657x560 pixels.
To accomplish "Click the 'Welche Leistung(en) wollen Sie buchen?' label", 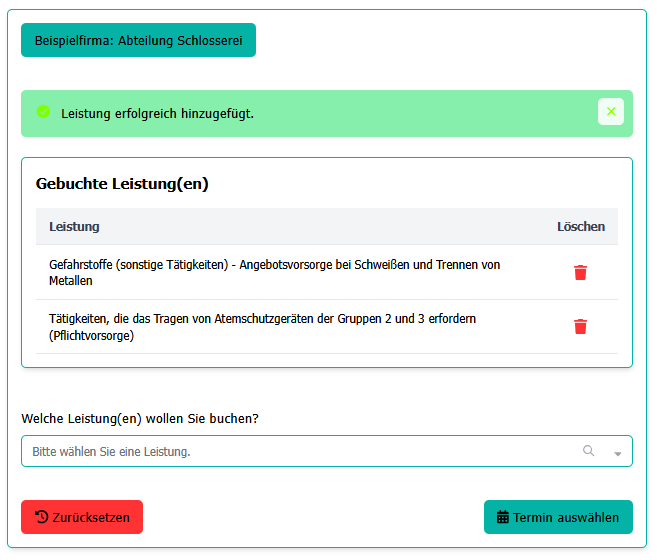I will 139,419.
